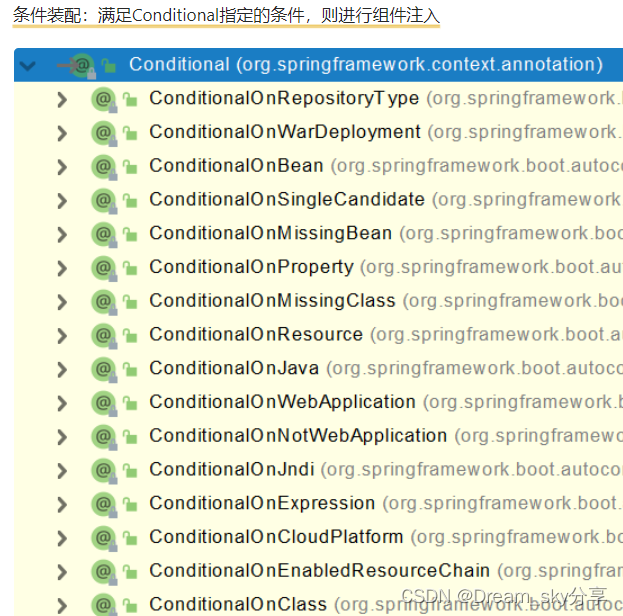
Task: Select Conditional (org.springframework.context.annotation) row text
Action: pyautogui.click(x=366, y=65)
